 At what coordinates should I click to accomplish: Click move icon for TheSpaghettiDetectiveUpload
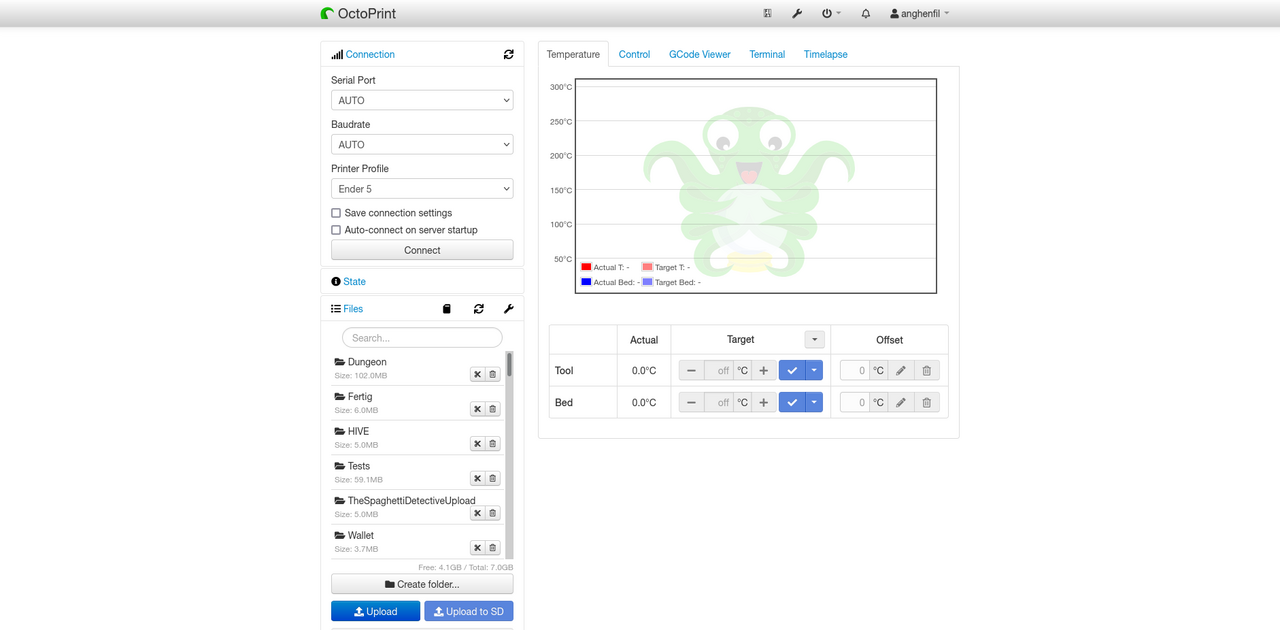tap(477, 513)
